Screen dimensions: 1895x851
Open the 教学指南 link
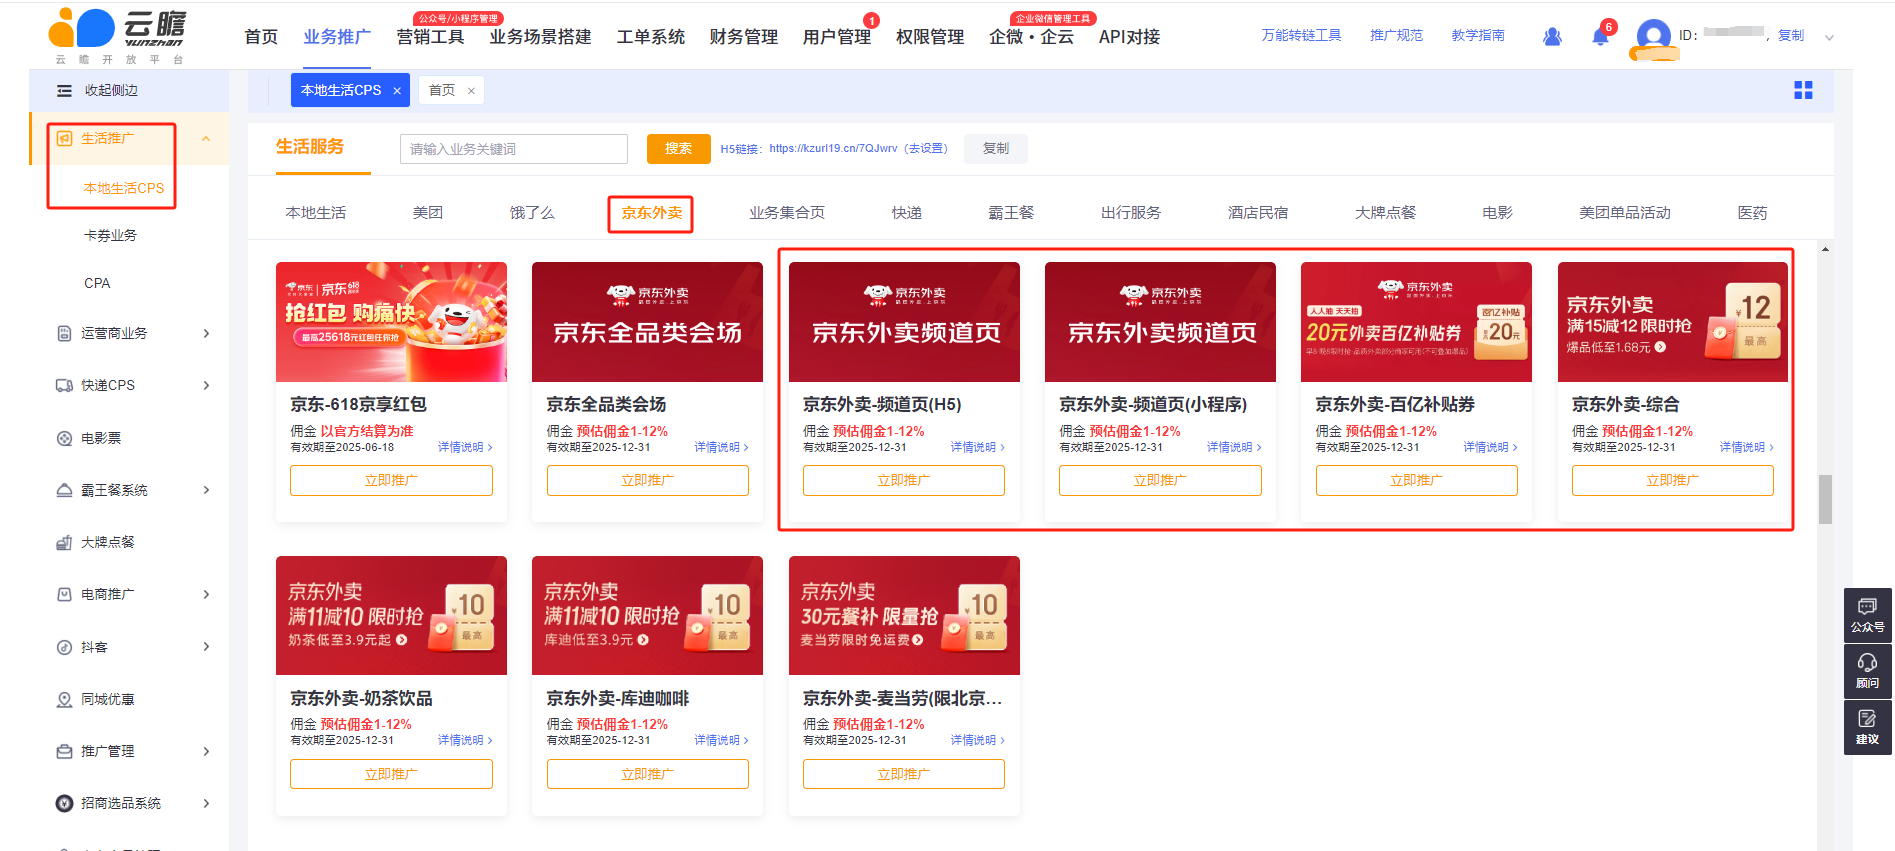1478,36
